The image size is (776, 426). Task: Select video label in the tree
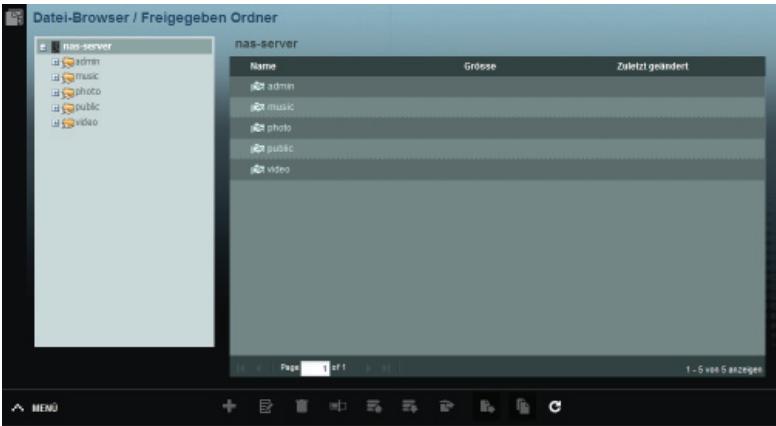pyautogui.click(x=87, y=122)
